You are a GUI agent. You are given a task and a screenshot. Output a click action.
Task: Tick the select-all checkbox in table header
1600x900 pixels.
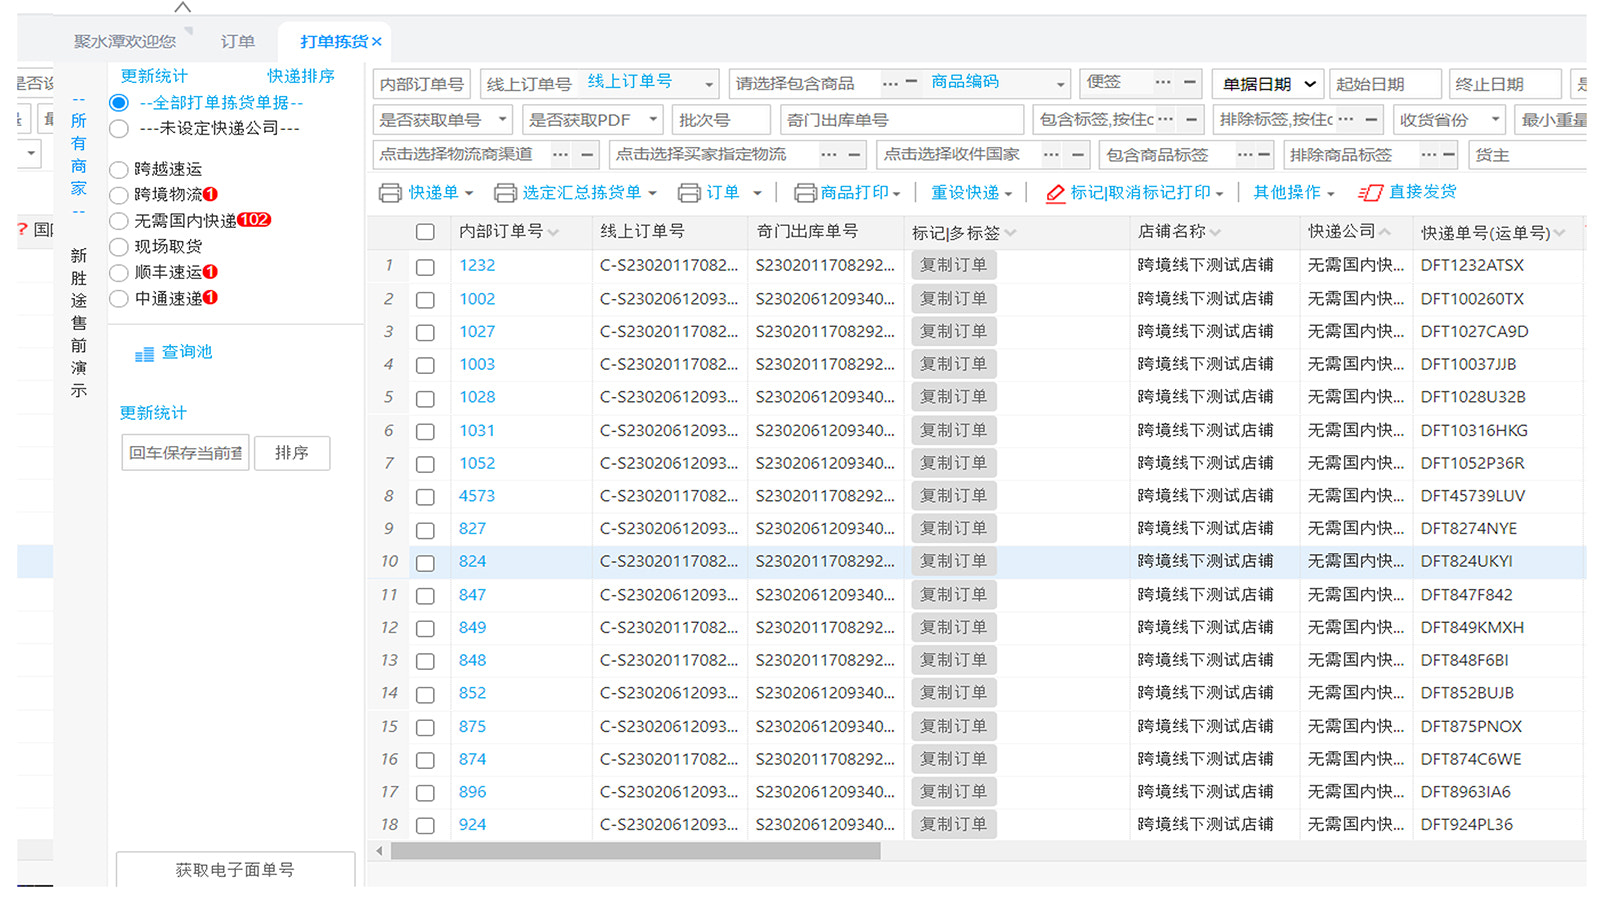(x=425, y=232)
